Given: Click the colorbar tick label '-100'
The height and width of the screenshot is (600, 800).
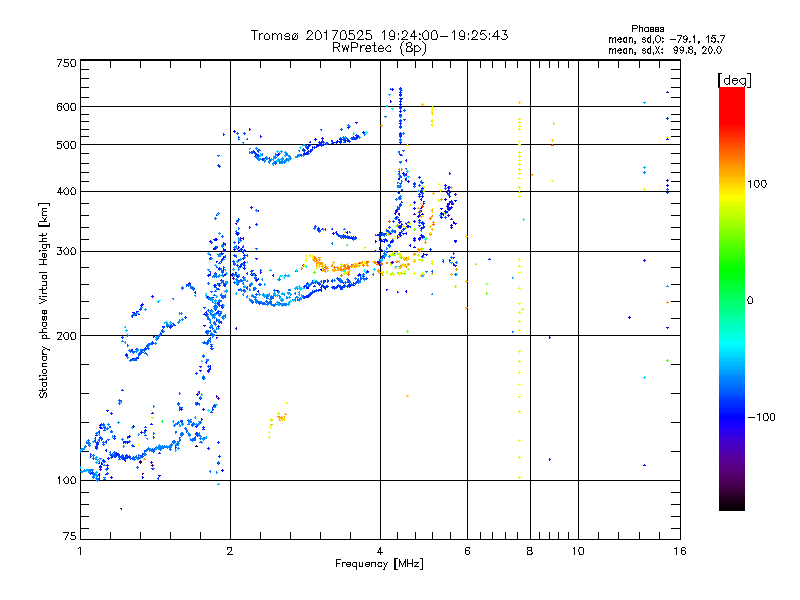Looking at the screenshot, I should point(761,417).
